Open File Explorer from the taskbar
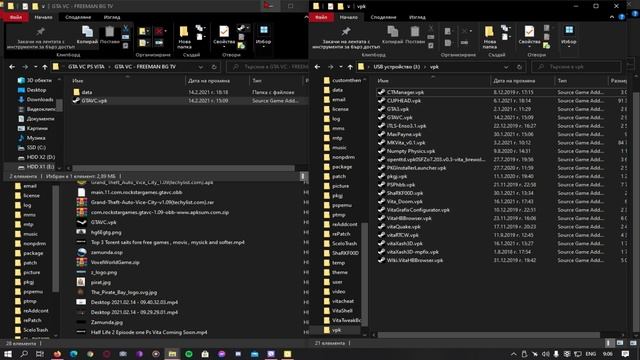Image resolution: width=640 pixels, height=360 pixels. (172, 354)
